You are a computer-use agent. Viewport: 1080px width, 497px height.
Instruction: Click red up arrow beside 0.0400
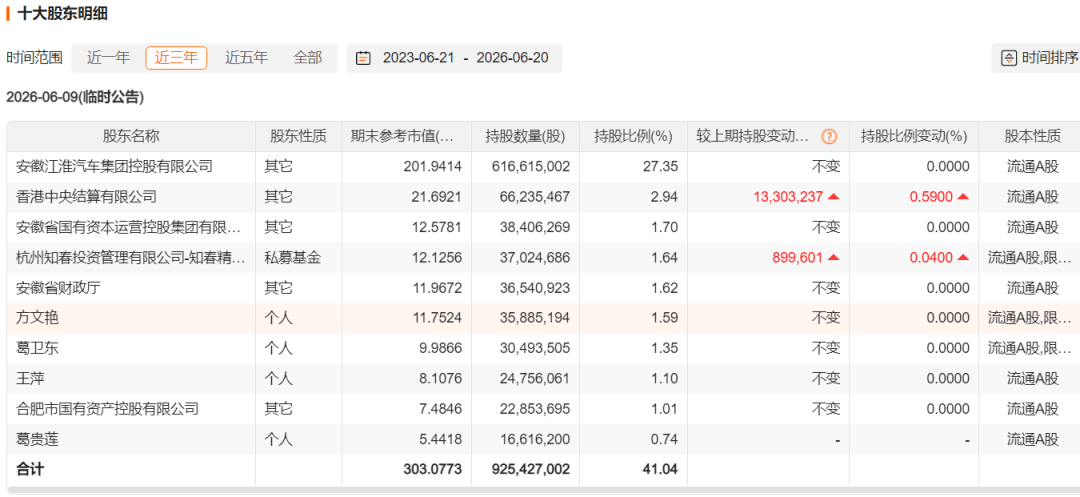coord(963,257)
